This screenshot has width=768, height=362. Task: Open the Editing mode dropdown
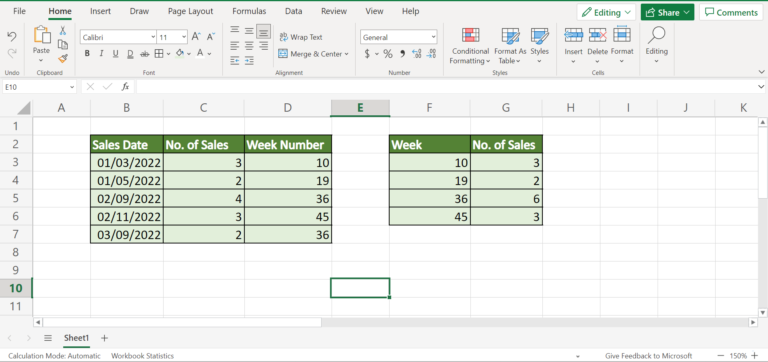(606, 13)
